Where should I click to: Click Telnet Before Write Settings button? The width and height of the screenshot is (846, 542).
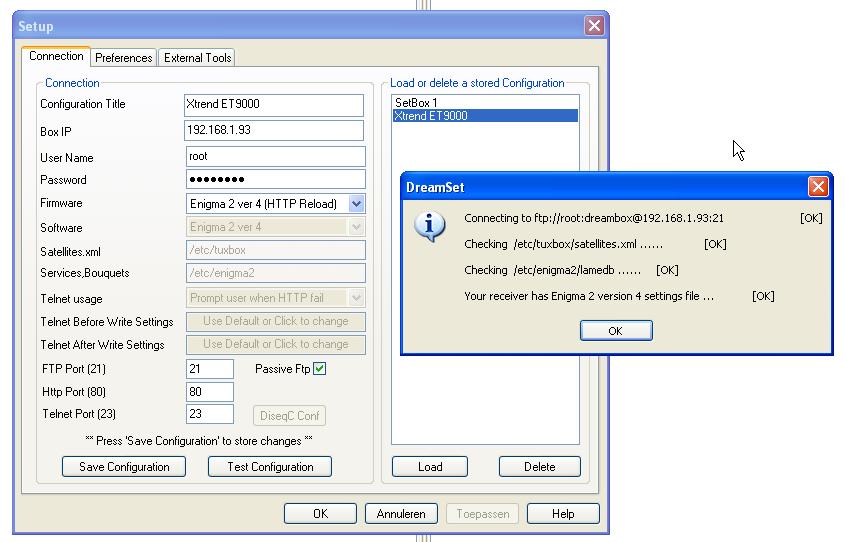click(276, 321)
